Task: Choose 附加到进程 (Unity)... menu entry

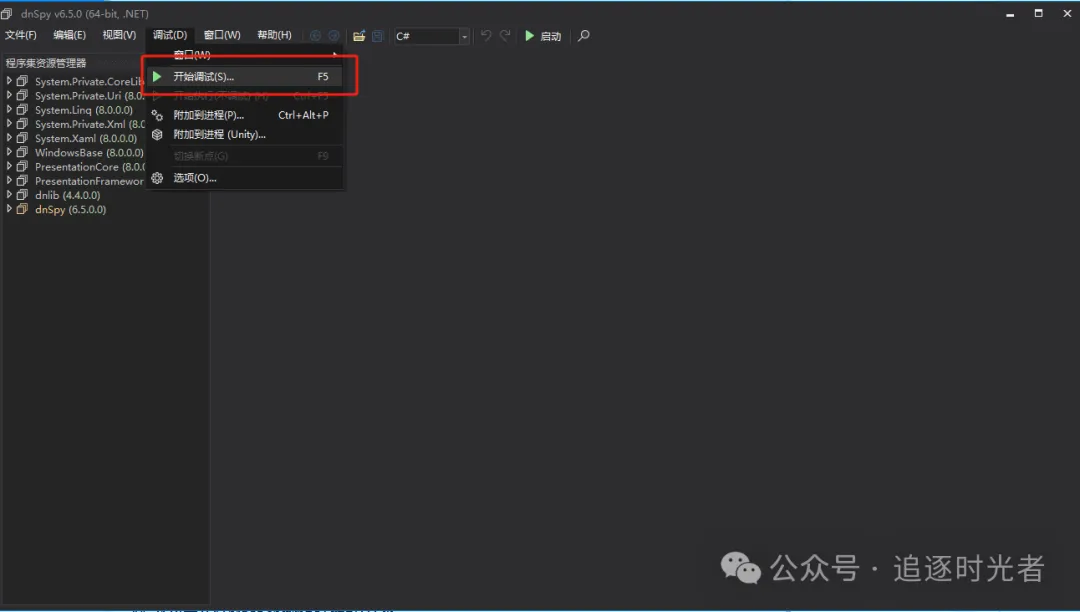Action: (245, 134)
